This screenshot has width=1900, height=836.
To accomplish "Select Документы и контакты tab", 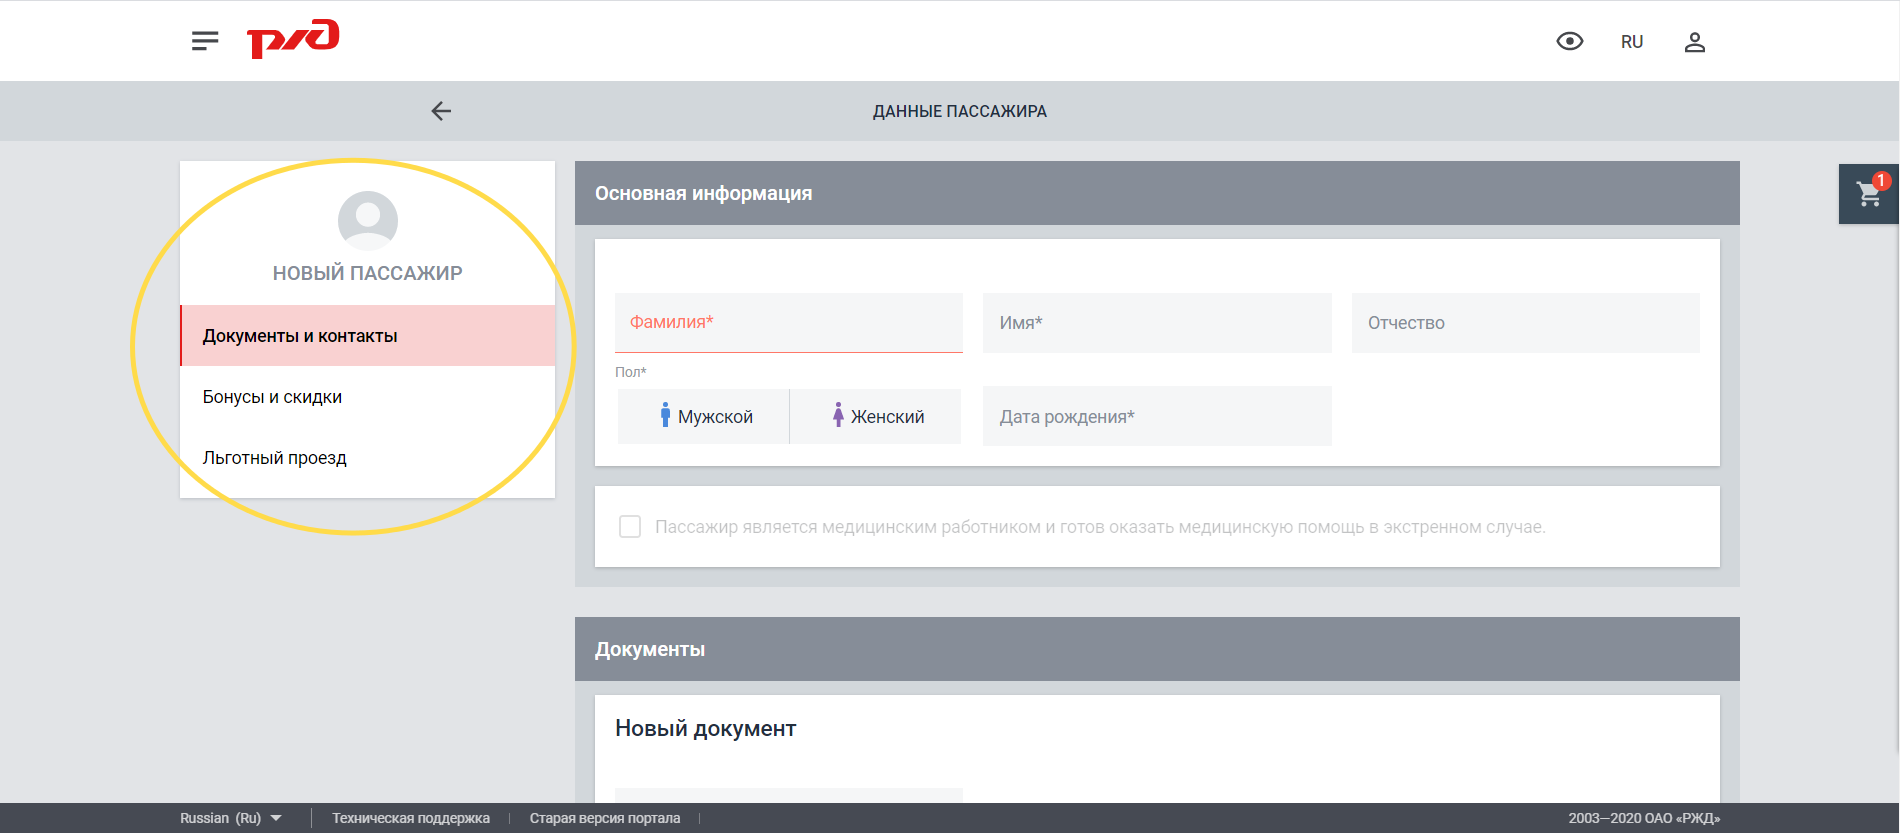I will [368, 336].
